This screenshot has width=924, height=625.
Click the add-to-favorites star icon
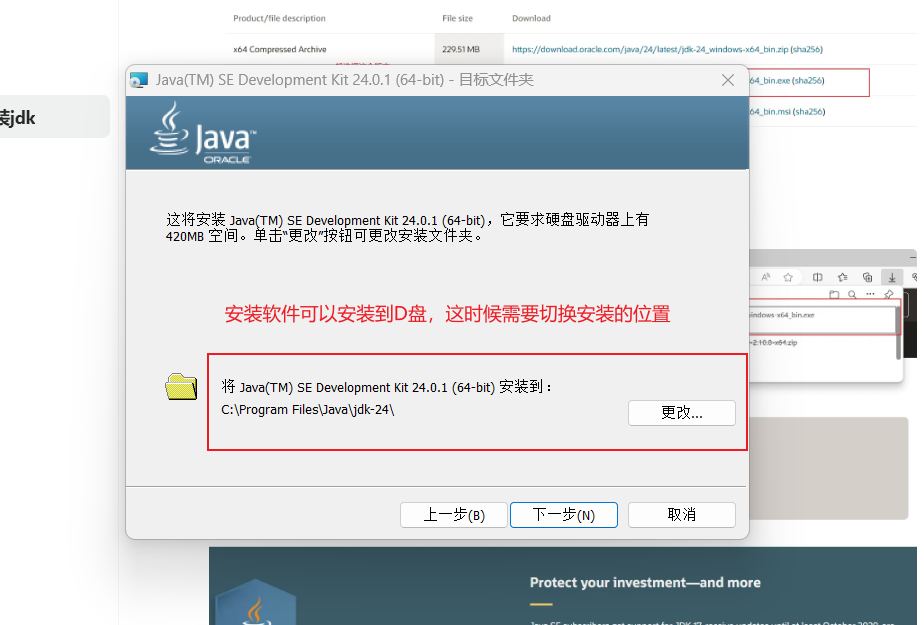[788, 277]
